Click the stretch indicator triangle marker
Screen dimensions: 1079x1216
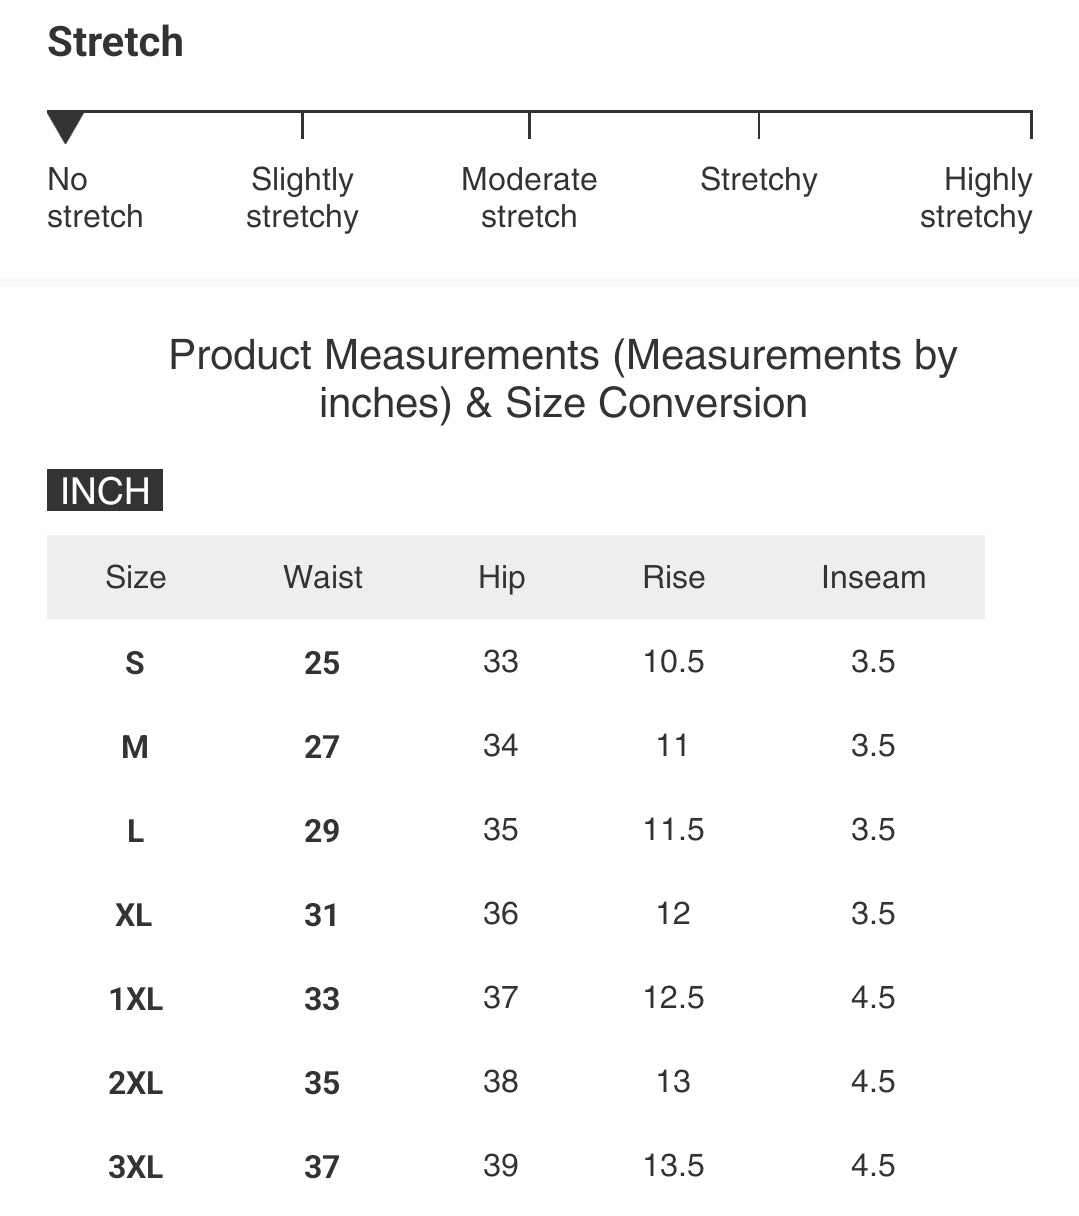pos(66,128)
